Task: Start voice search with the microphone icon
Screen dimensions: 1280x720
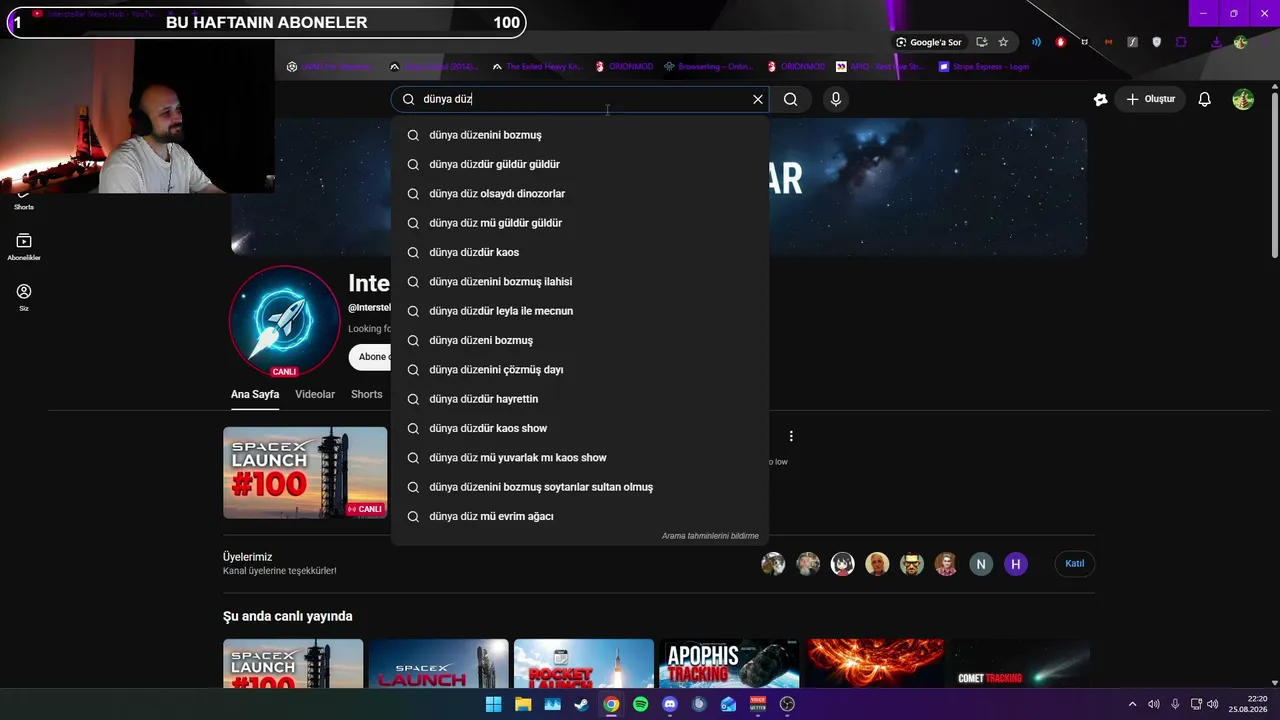Action: pyautogui.click(x=836, y=99)
